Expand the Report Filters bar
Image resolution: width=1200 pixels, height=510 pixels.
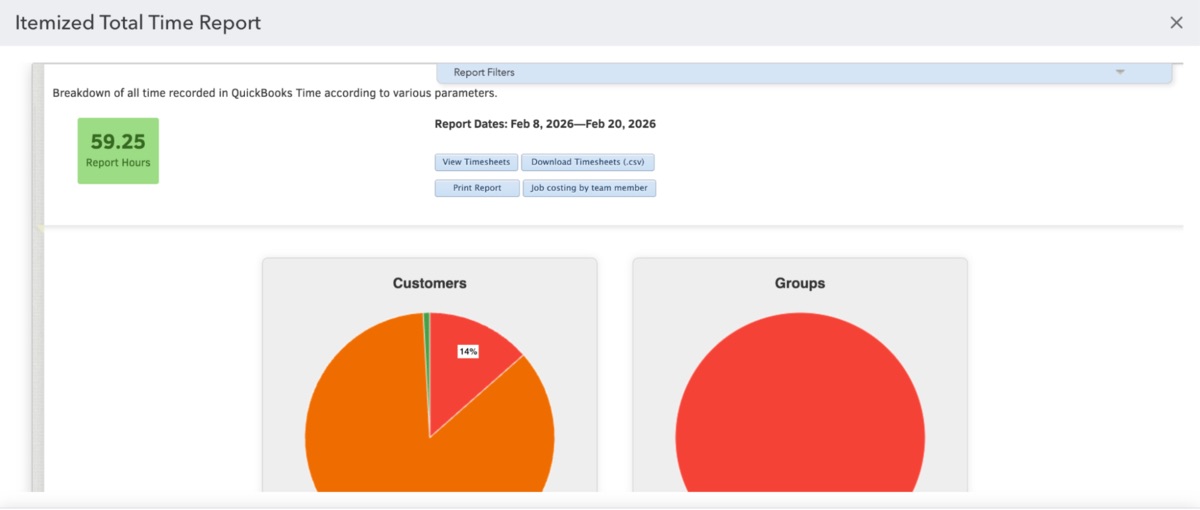804,73
